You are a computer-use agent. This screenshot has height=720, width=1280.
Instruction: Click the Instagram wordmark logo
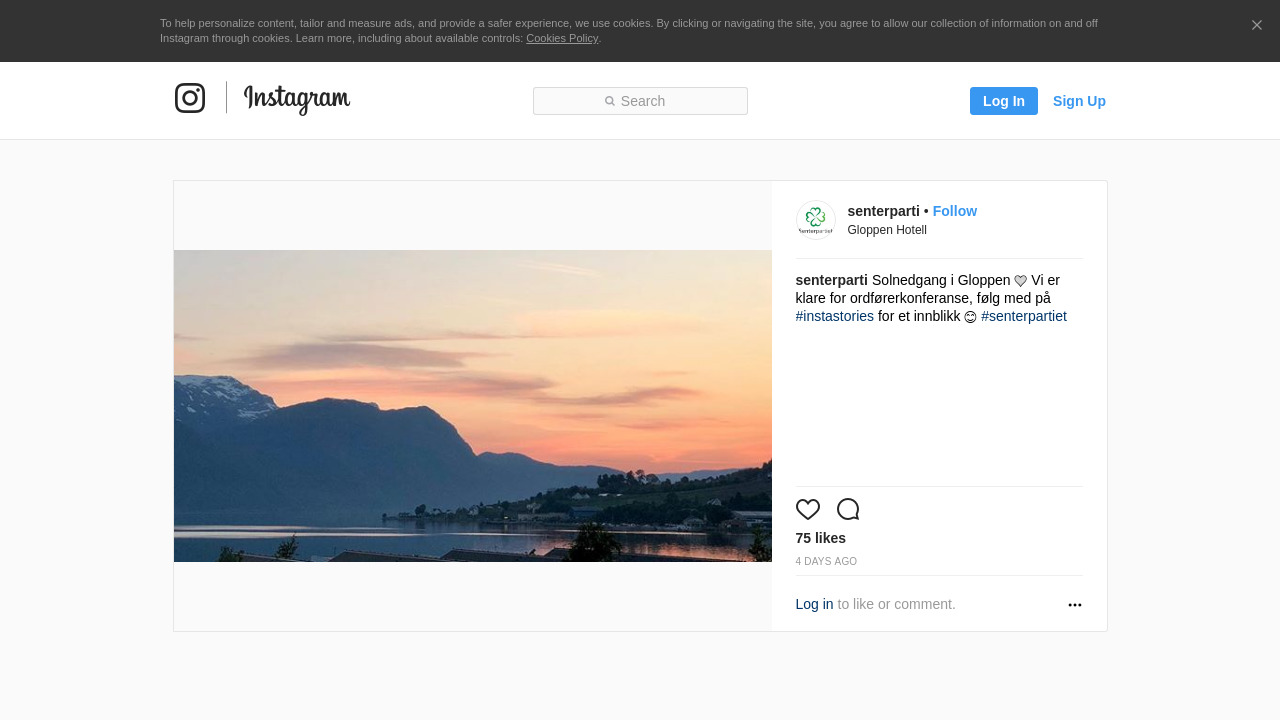click(296, 99)
